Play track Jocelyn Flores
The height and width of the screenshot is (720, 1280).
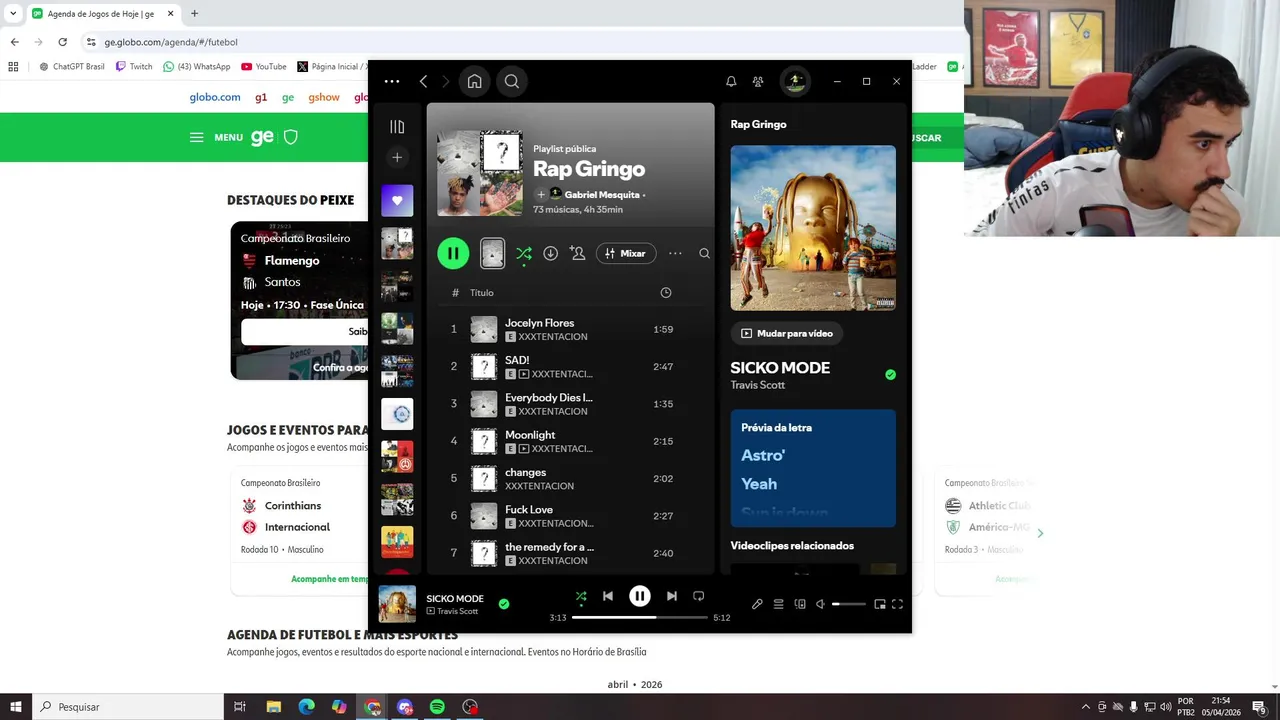(570, 329)
